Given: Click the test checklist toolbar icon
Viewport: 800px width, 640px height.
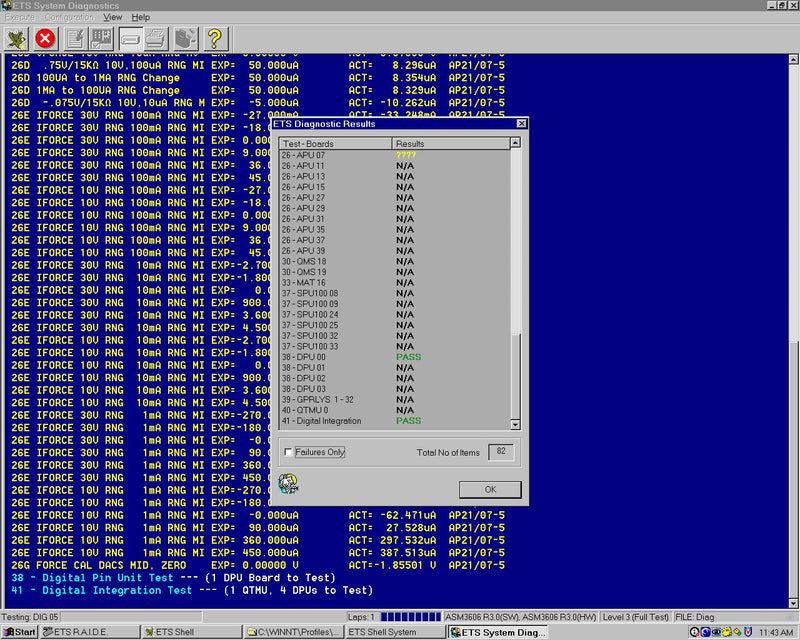Looking at the screenshot, I should [101, 38].
